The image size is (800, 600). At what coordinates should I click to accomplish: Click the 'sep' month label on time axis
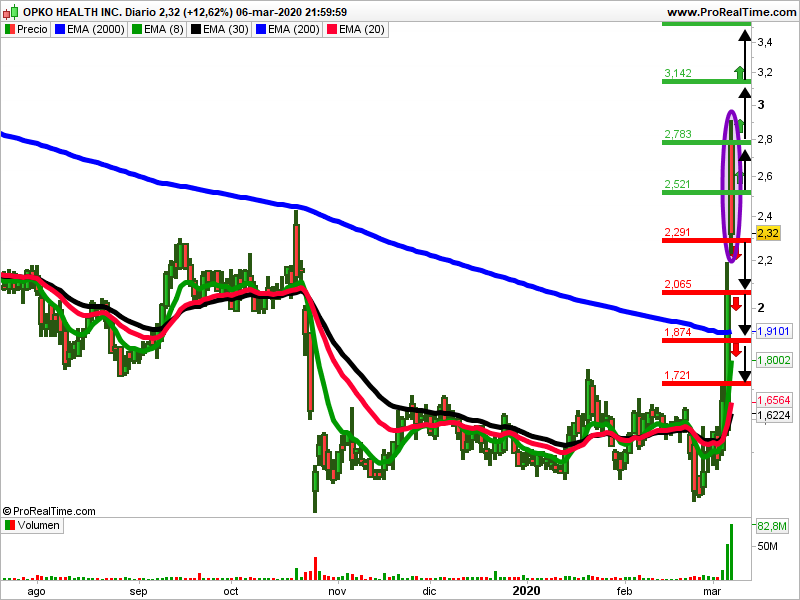point(138,591)
